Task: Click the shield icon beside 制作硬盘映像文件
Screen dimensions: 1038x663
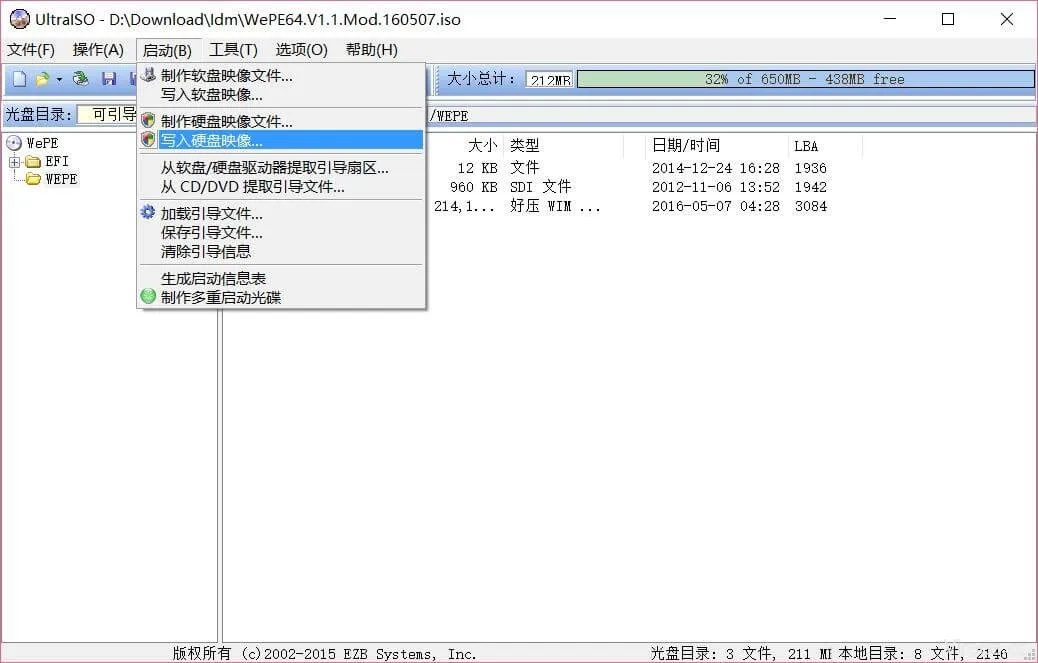Action: 148,120
